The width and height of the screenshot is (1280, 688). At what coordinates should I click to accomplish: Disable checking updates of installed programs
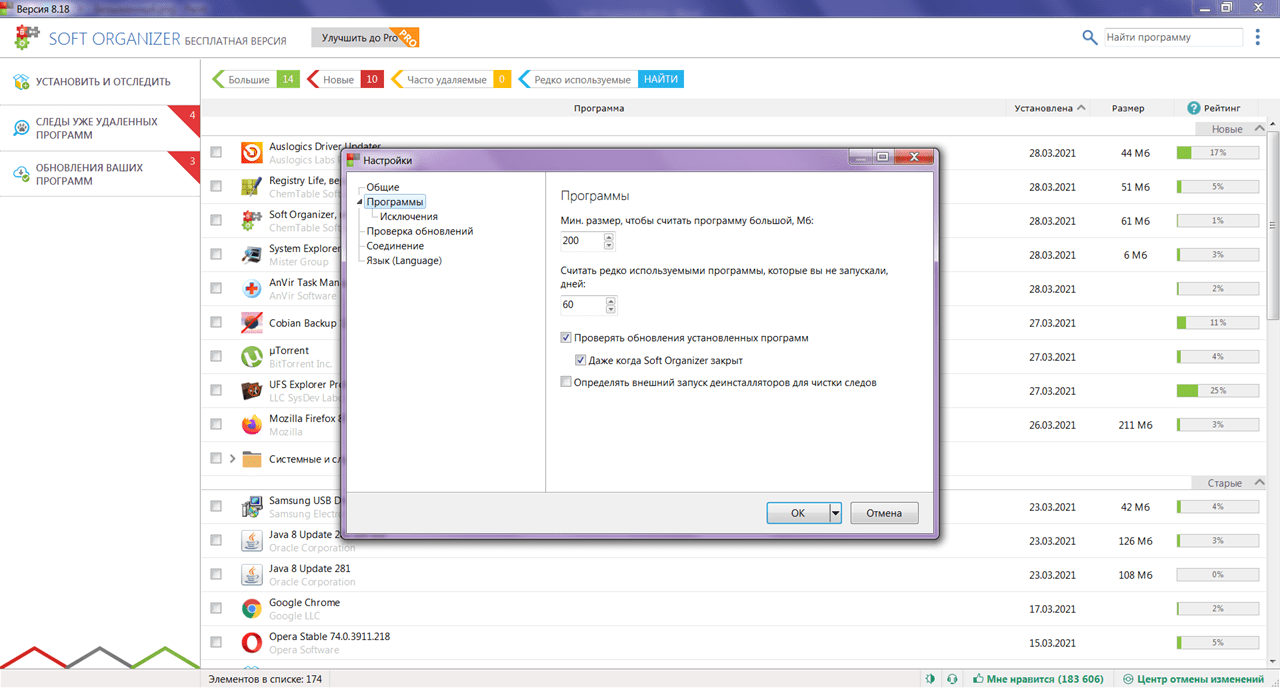567,338
